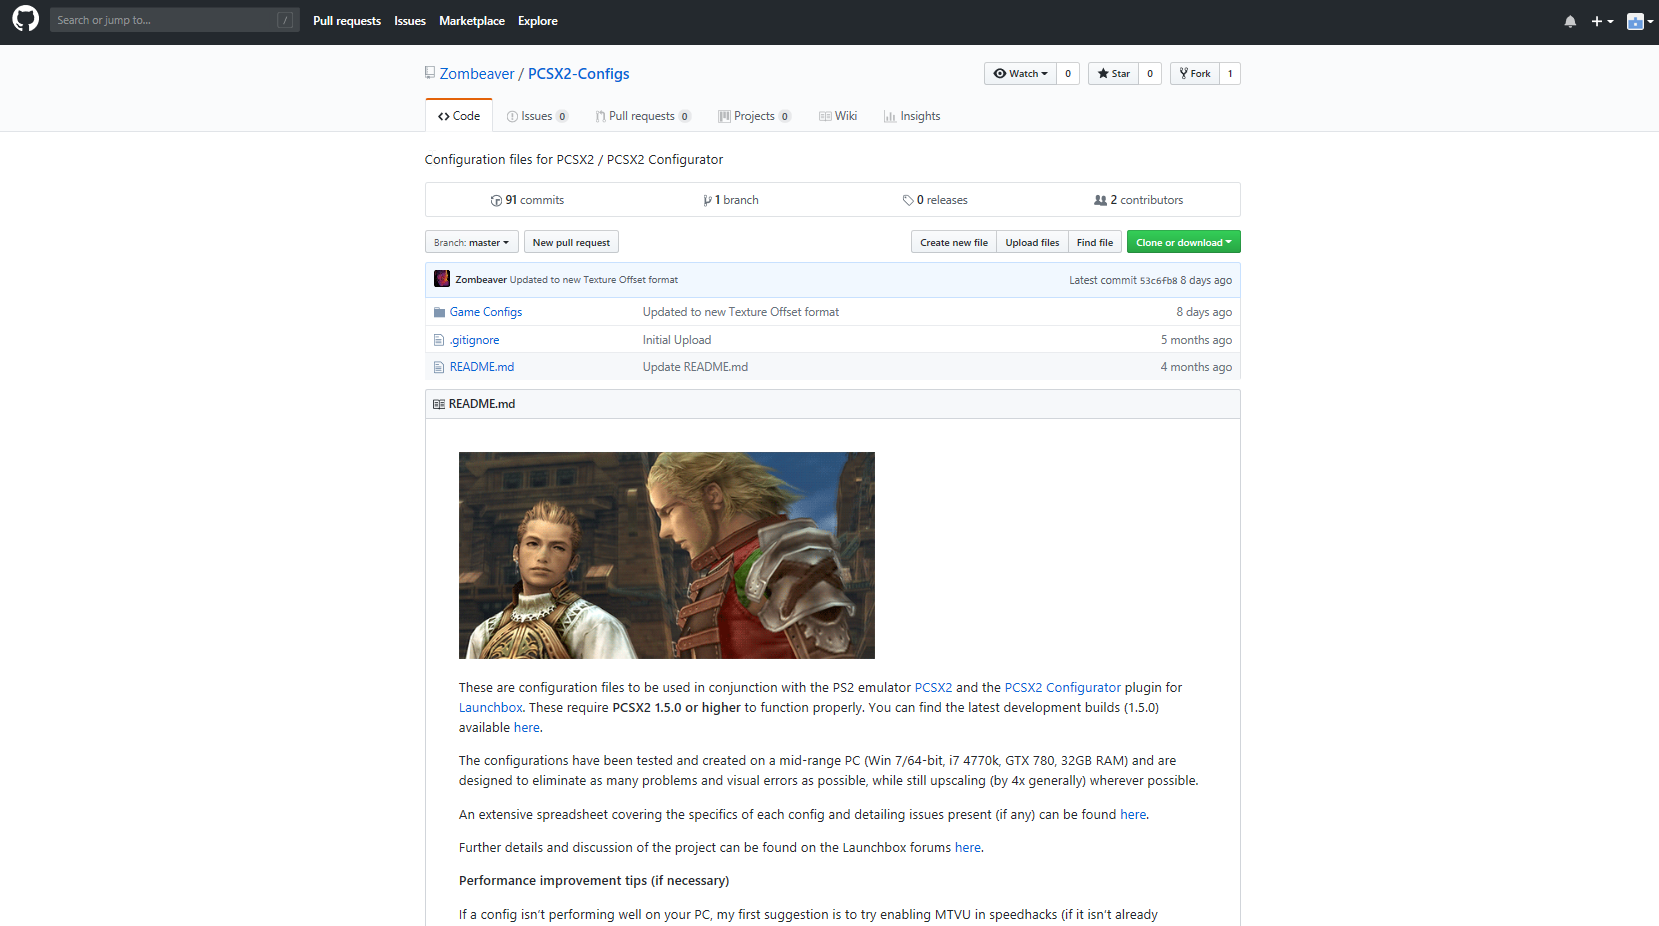Open the spreadsheet 'here' link
This screenshot has width=1659, height=926.
(1133, 815)
